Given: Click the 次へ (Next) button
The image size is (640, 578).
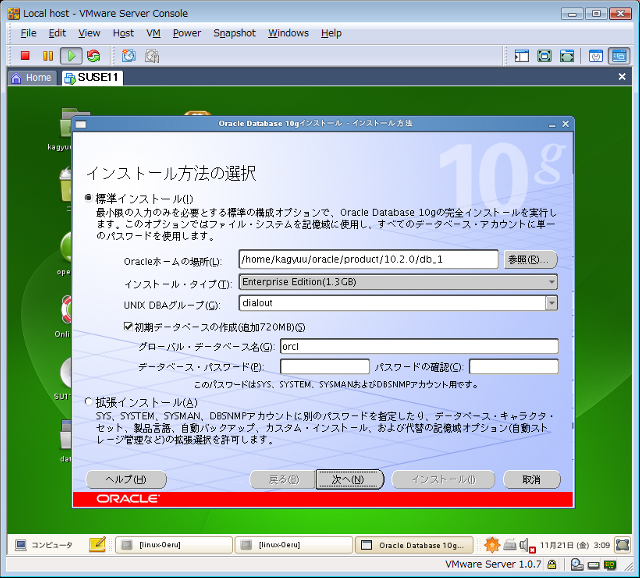Looking at the screenshot, I should [349, 479].
